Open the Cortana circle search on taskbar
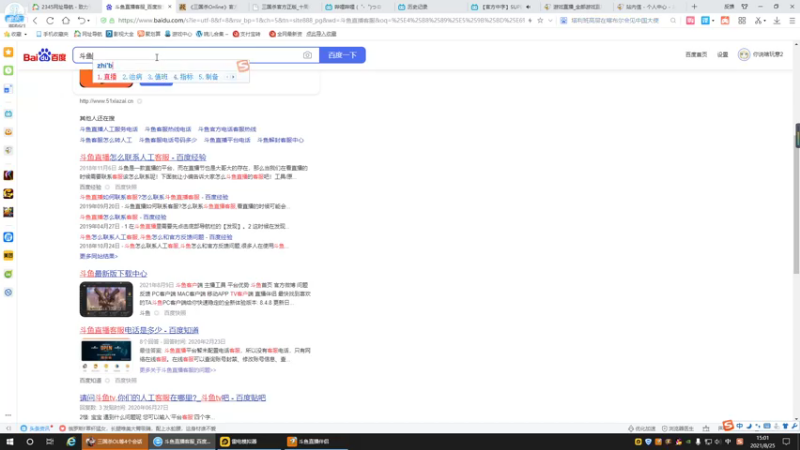 pyautogui.click(x=30, y=441)
